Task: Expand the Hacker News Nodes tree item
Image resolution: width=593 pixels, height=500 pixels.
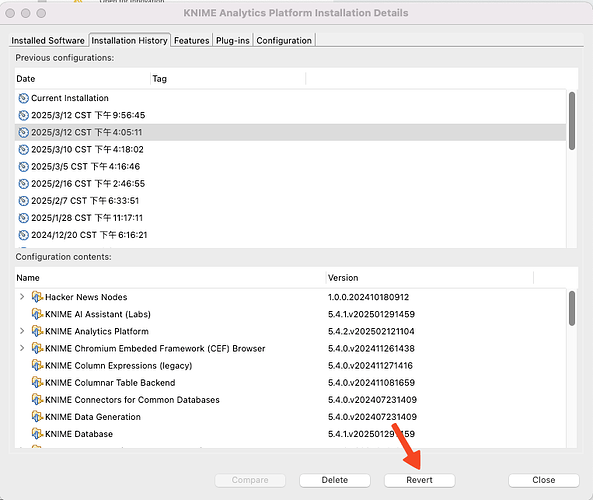Action: coord(22,297)
